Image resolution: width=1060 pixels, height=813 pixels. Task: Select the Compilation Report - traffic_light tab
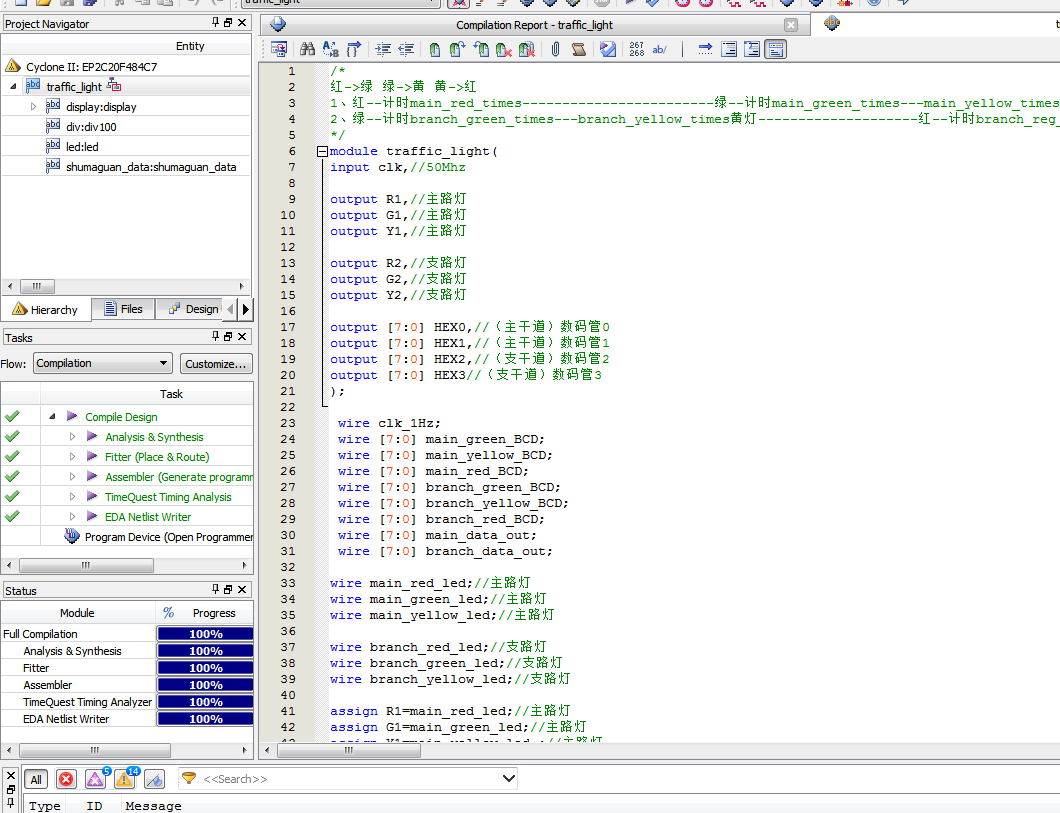click(534, 25)
